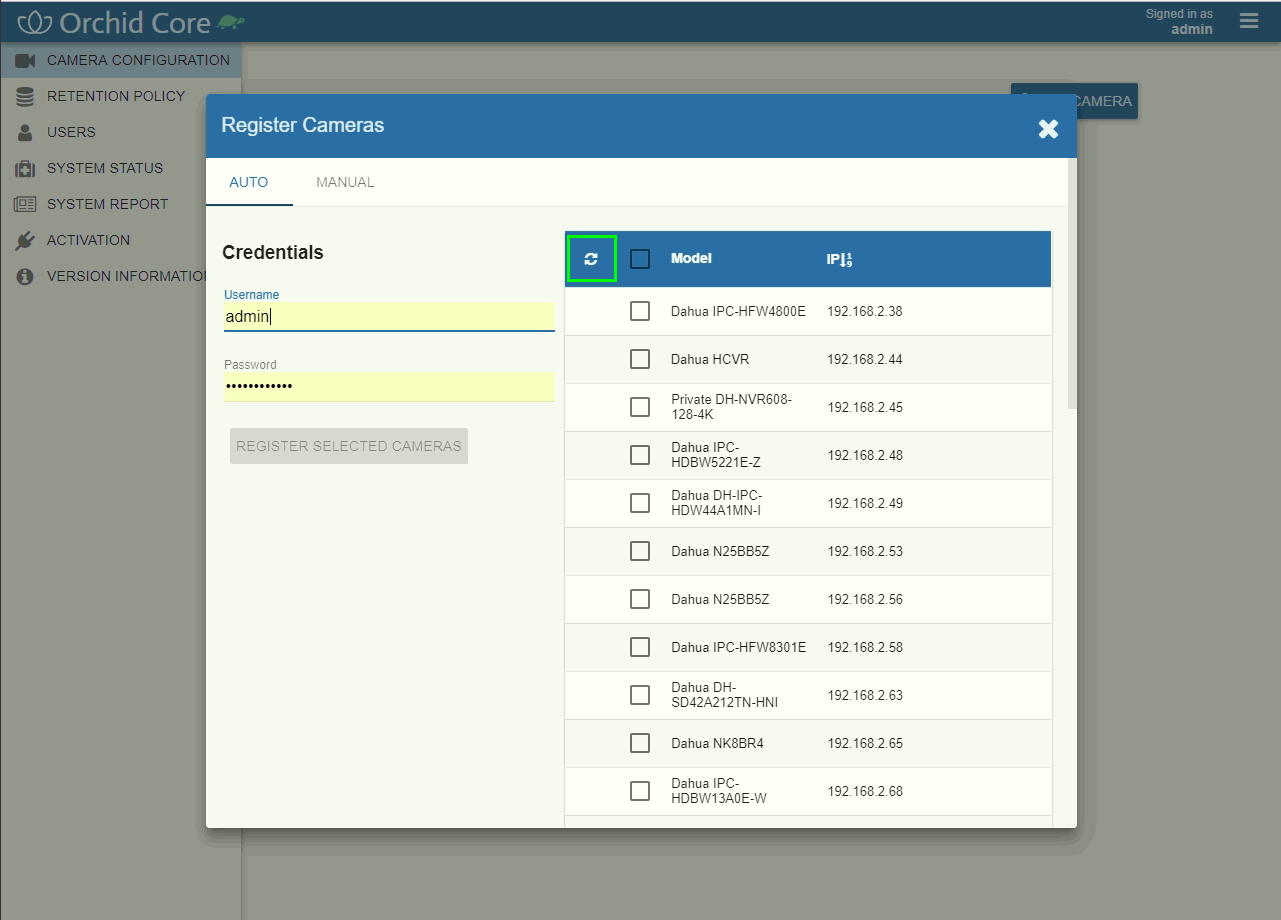The width and height of the screenshot is (1281, 920).
Task: Toggle the select-all cameras checkbox
Action: pyautogui.click(x=640, y=259)
